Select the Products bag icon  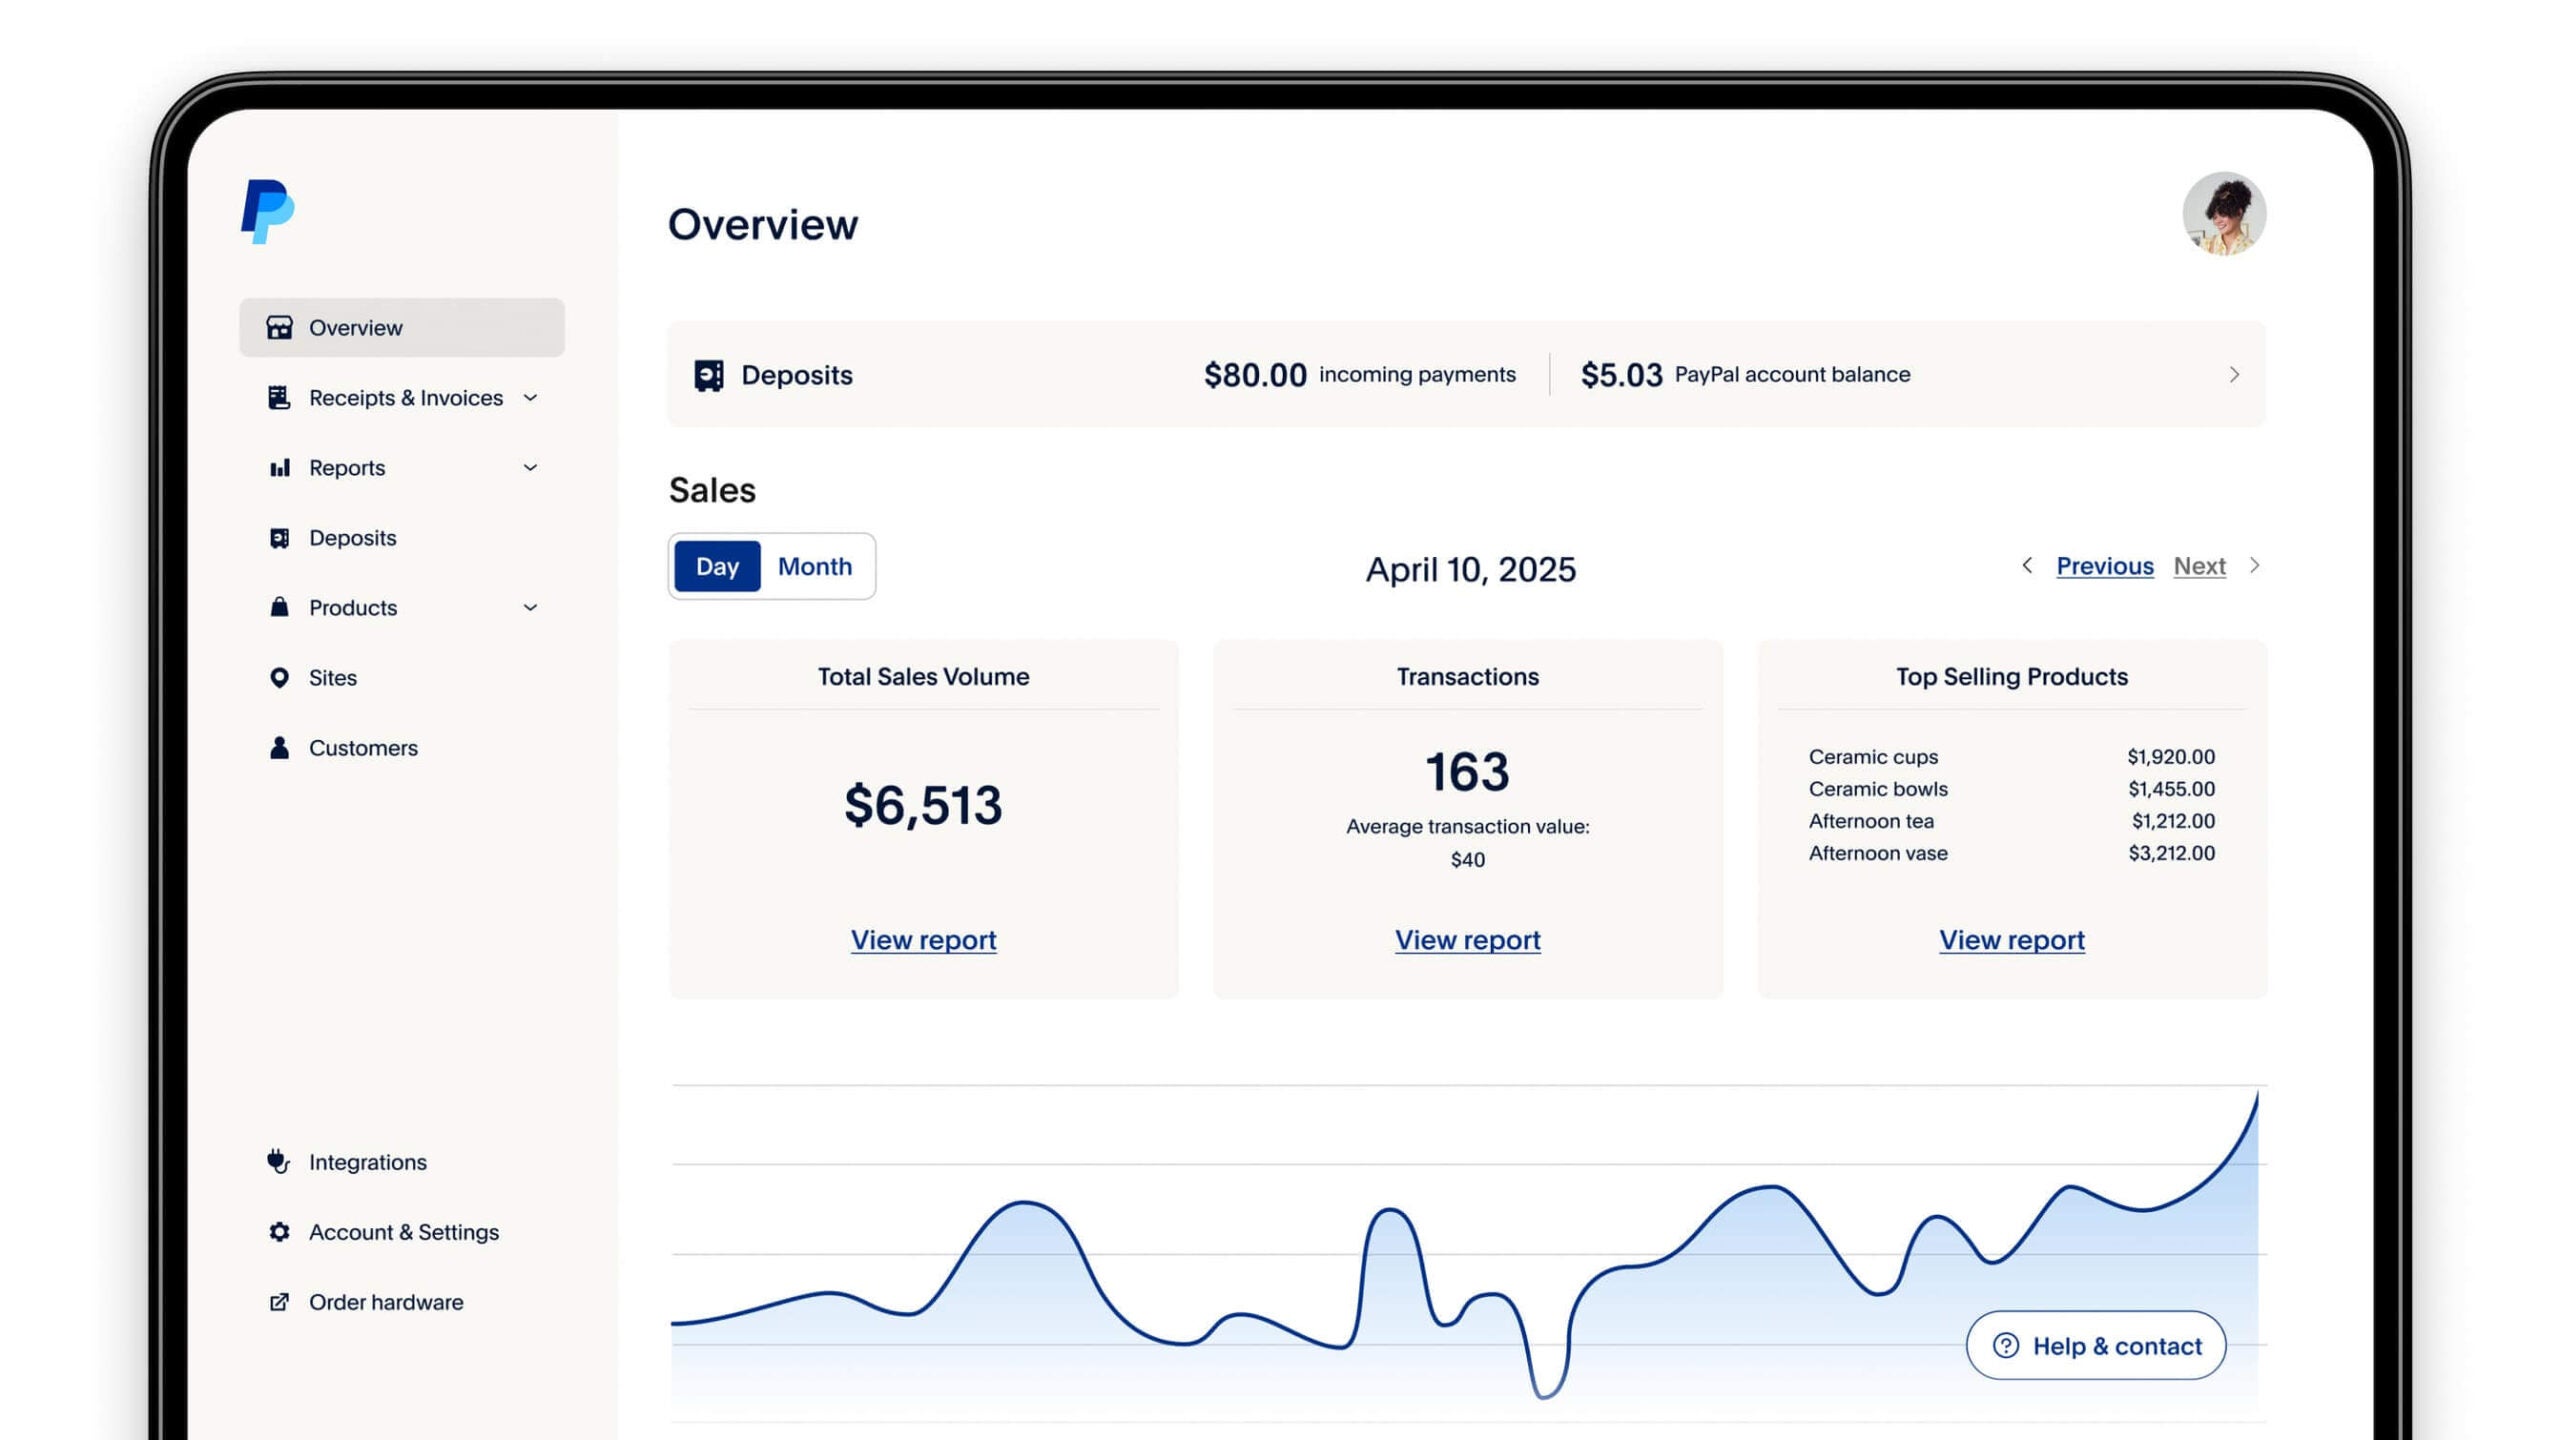(279, 607)
